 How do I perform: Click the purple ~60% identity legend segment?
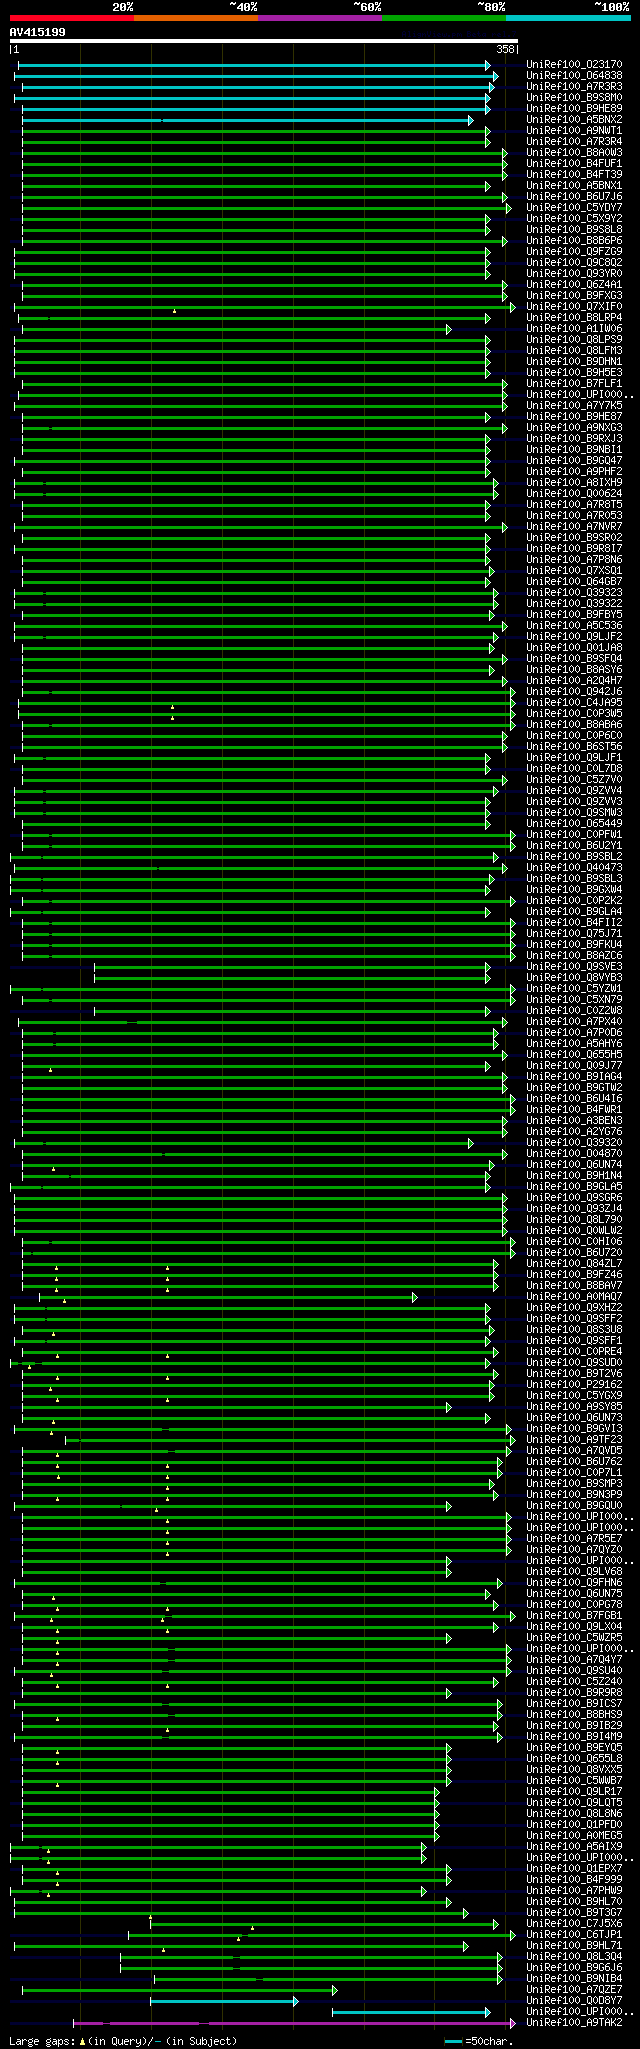[x=320, y=17]
